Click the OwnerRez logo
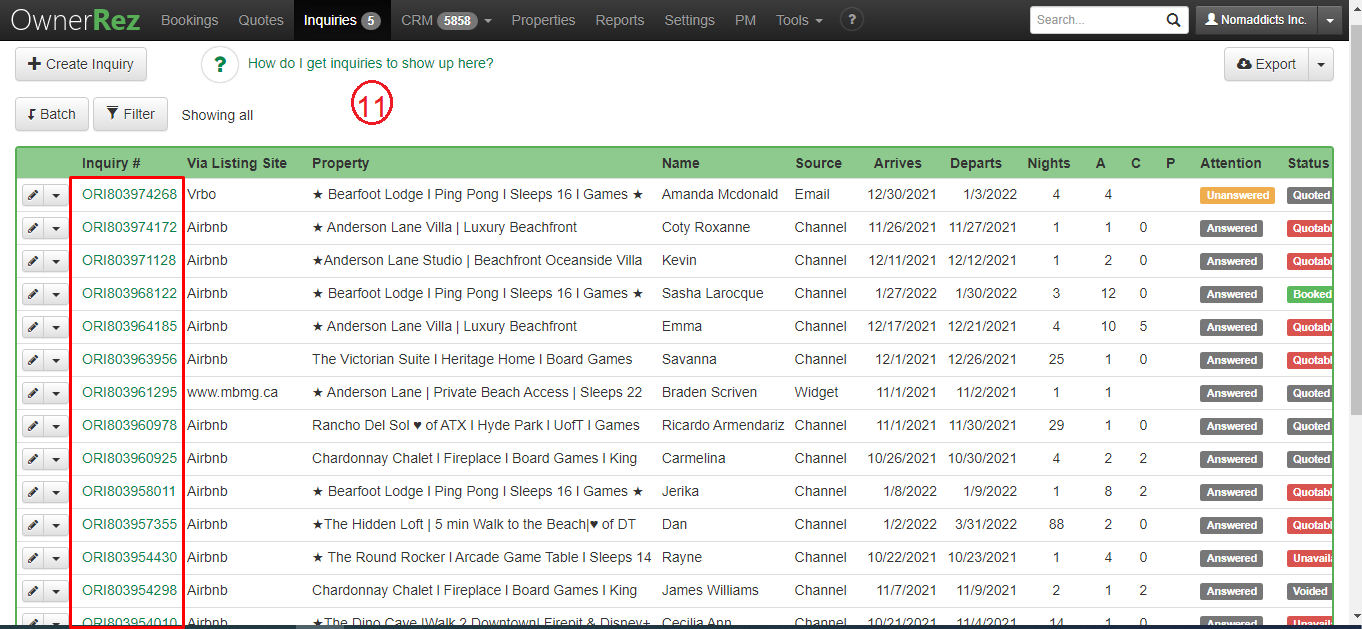This screenshot has width=1362, height=629. click(76, 20)
